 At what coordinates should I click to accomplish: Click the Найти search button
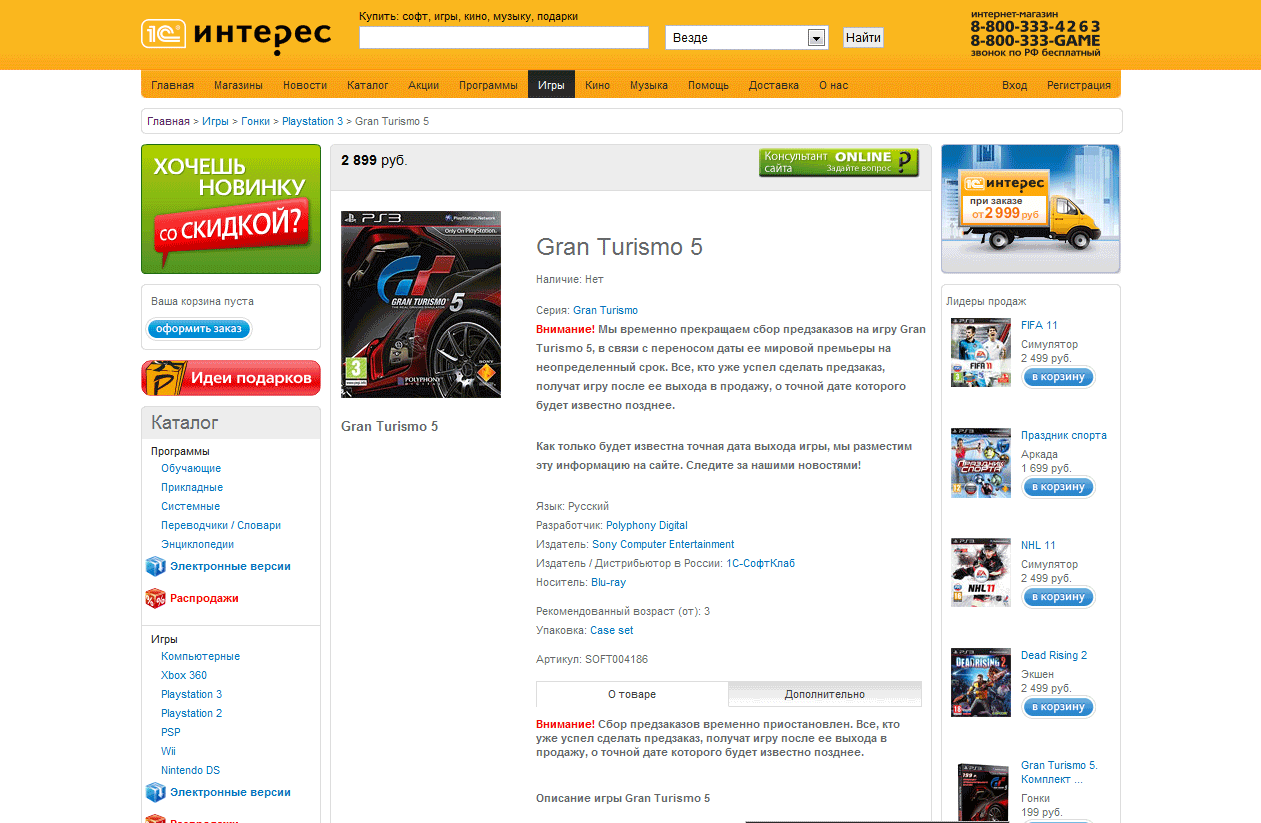pyautogui.click(x=863, y=37)
